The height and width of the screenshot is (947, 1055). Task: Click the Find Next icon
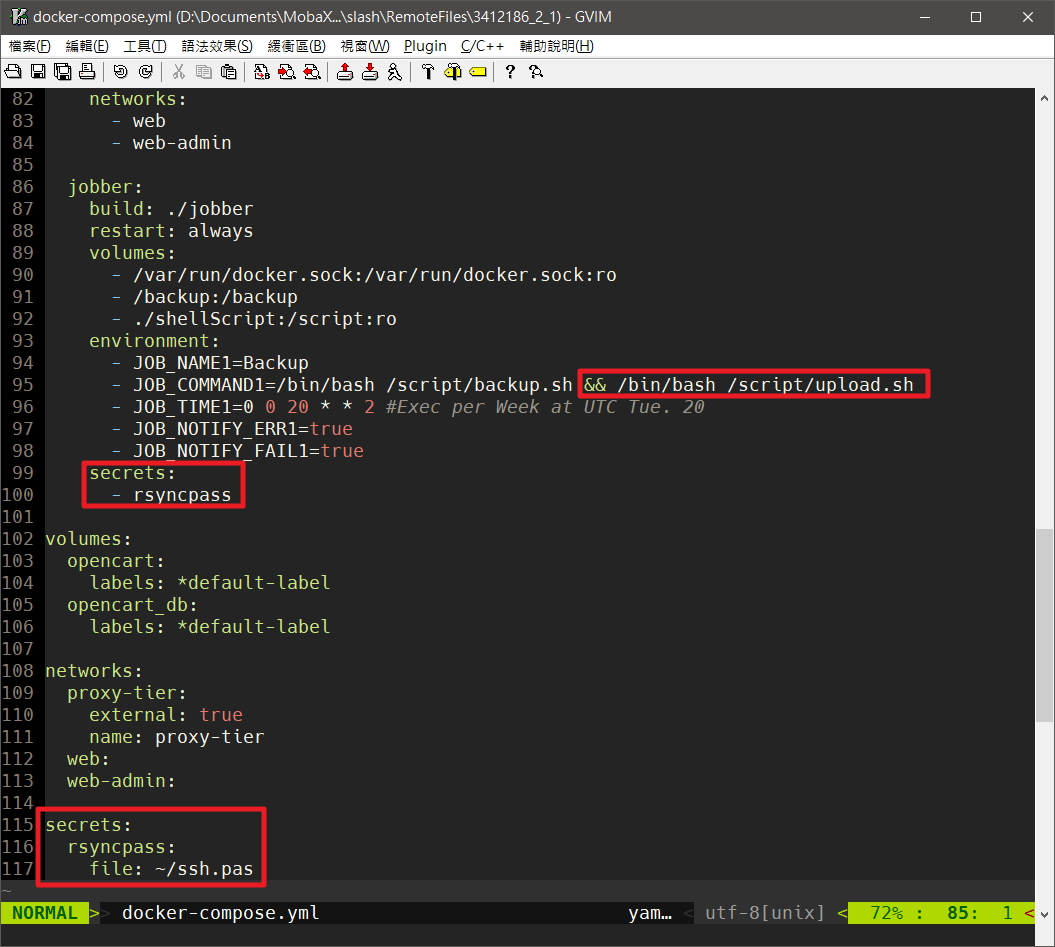coord(287,71)
